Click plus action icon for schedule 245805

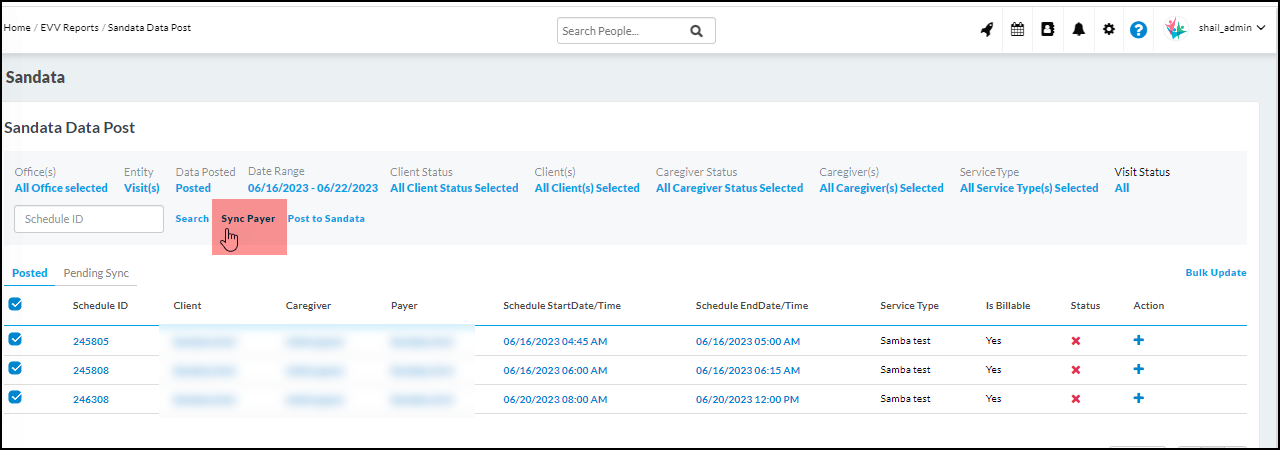coord(1139,340)
